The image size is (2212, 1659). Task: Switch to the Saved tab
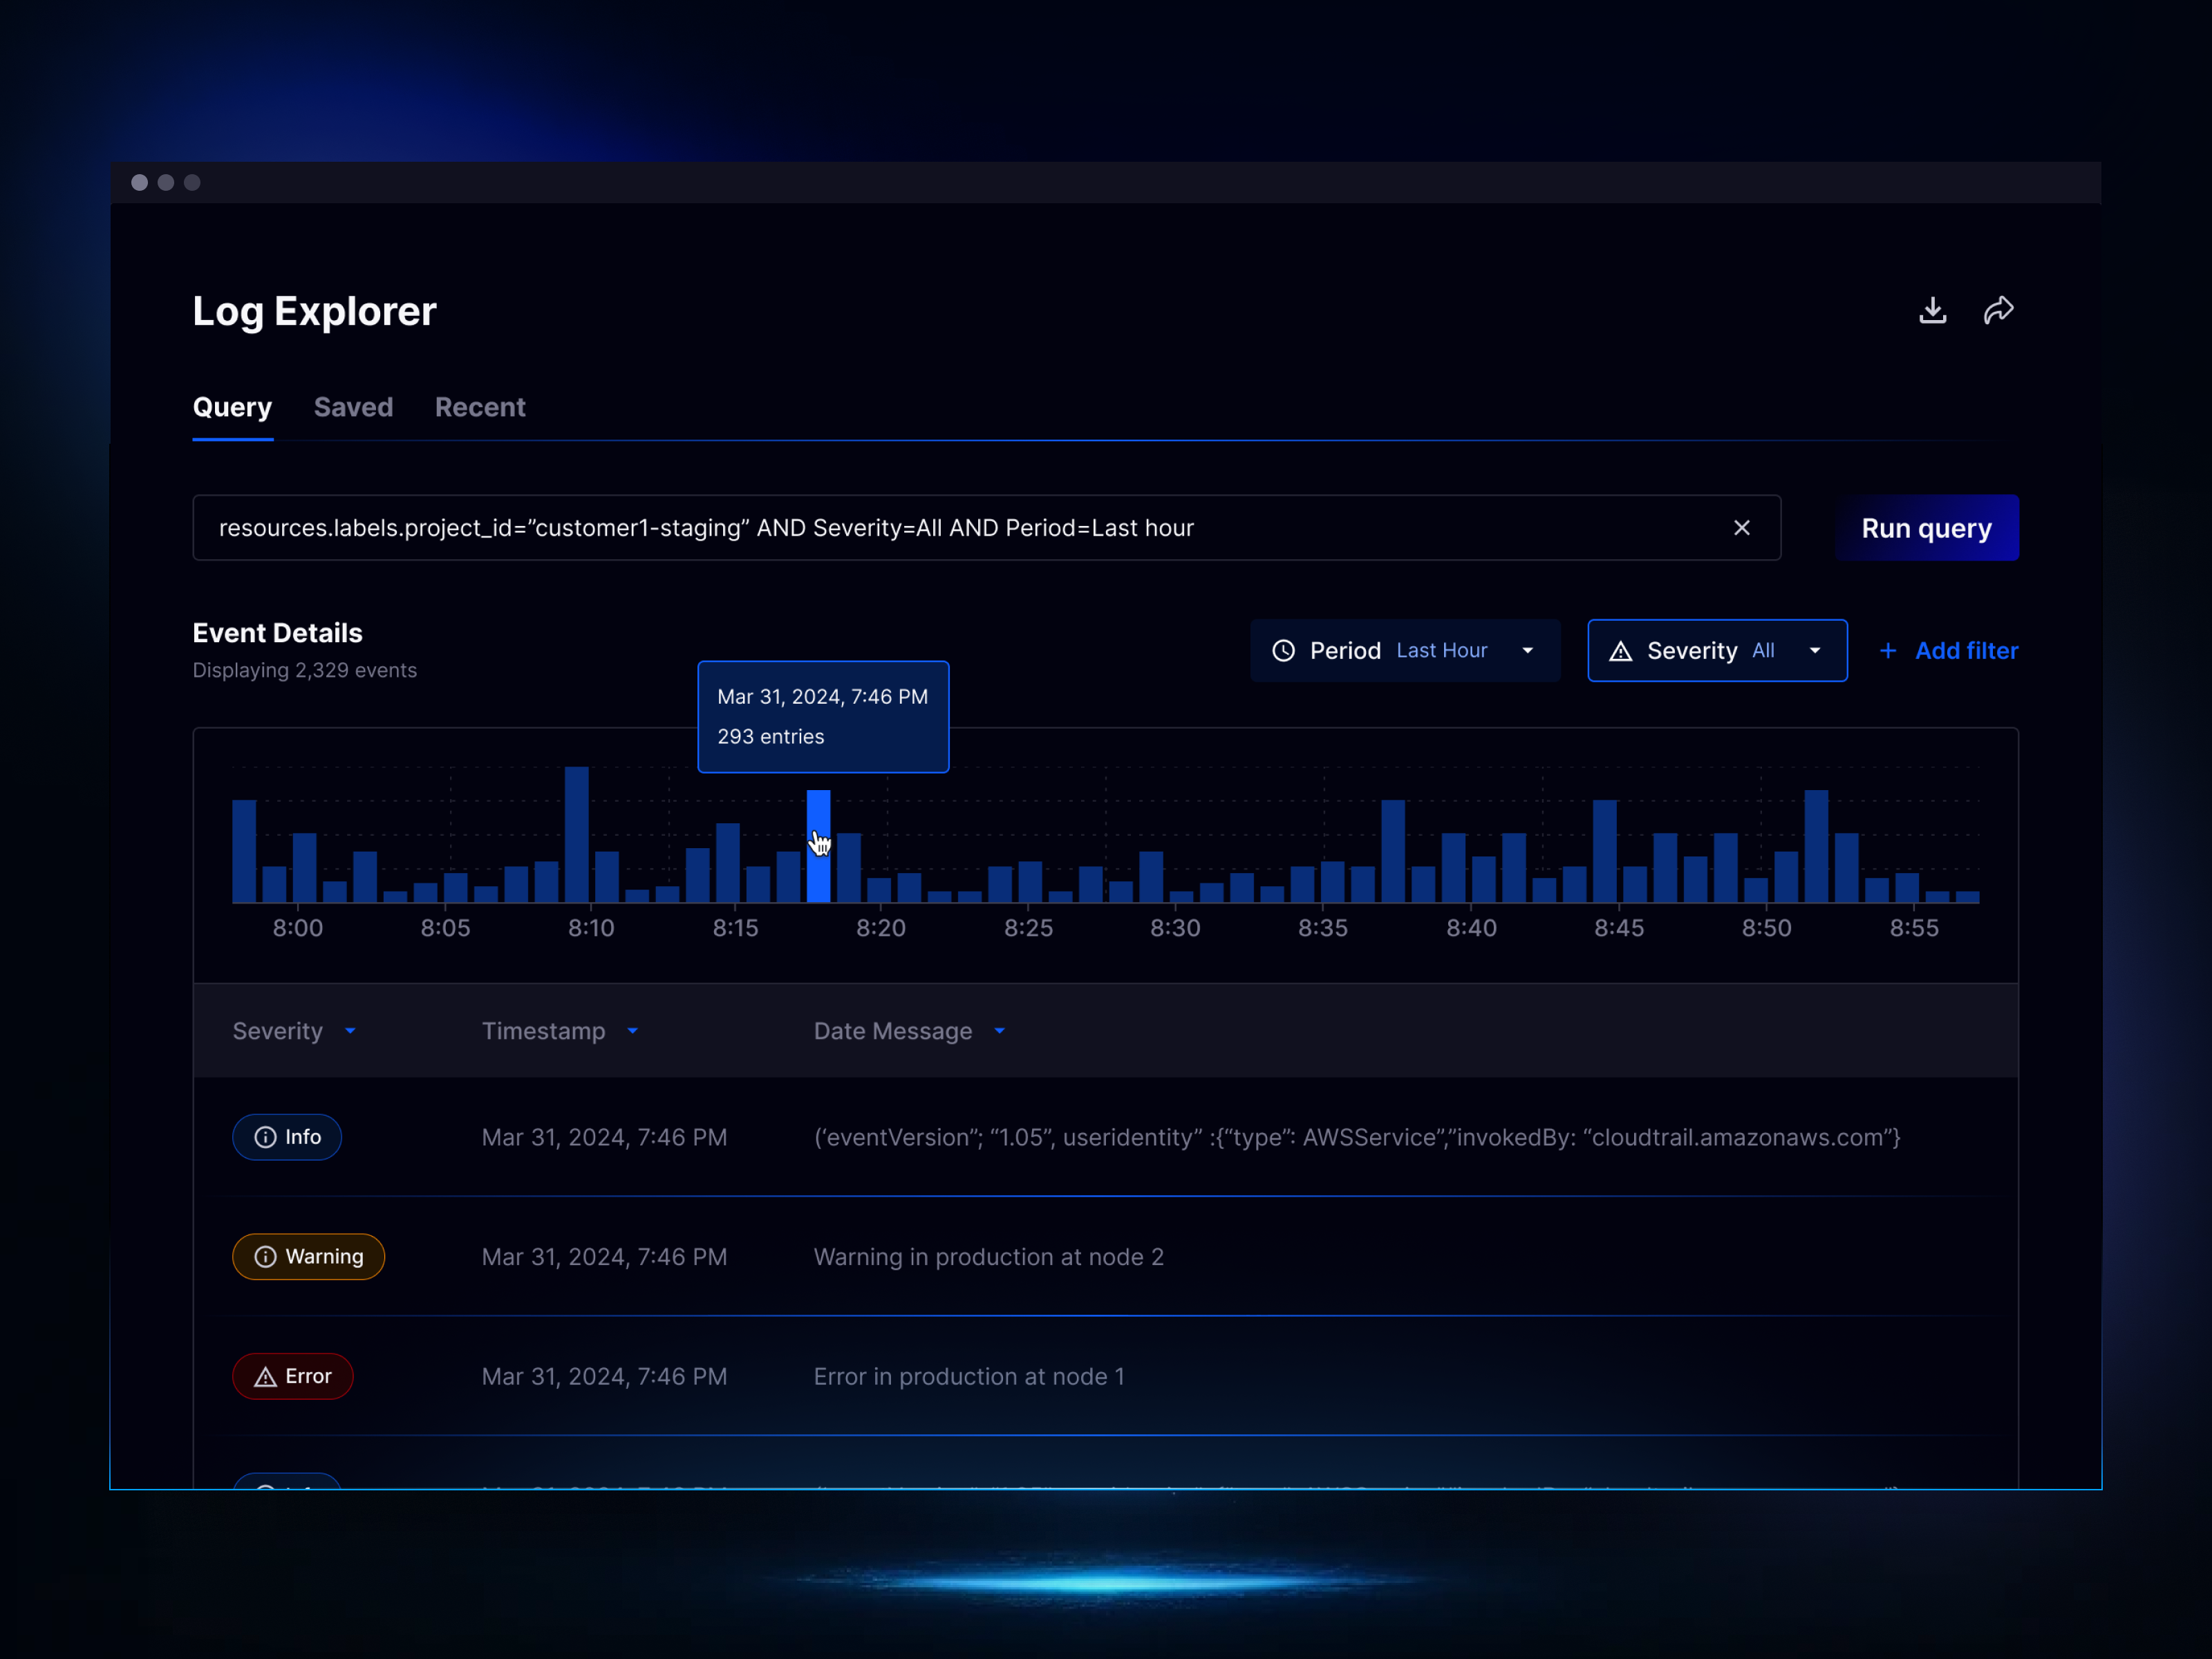pos(353,407)
